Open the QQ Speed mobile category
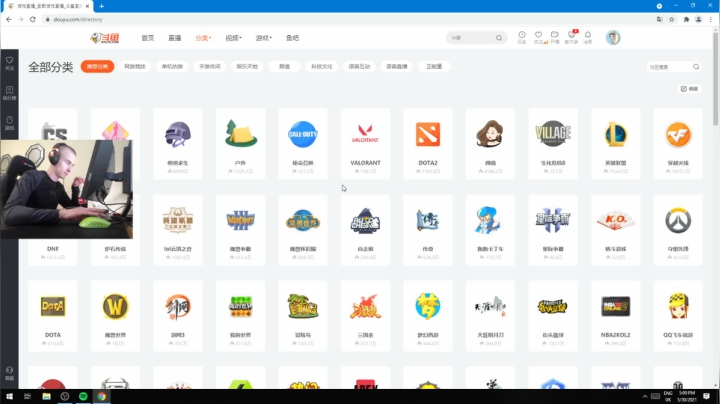The height and width of the screenshot is (404, 720). [678, 316]
